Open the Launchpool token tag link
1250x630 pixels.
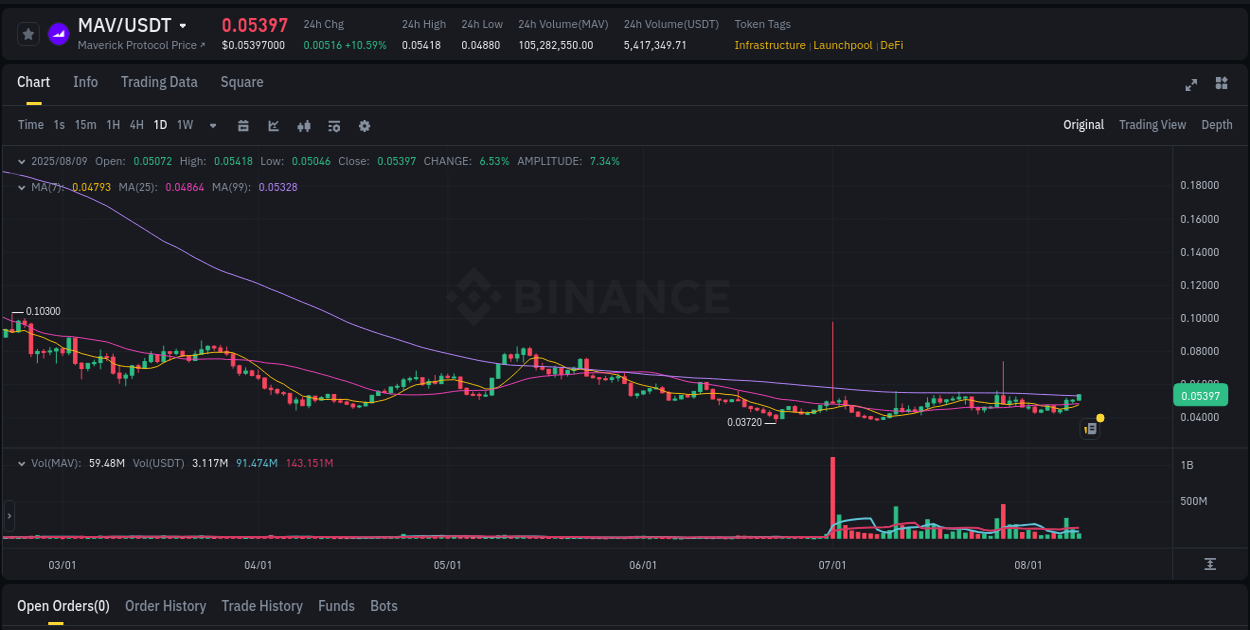[843, 45]
